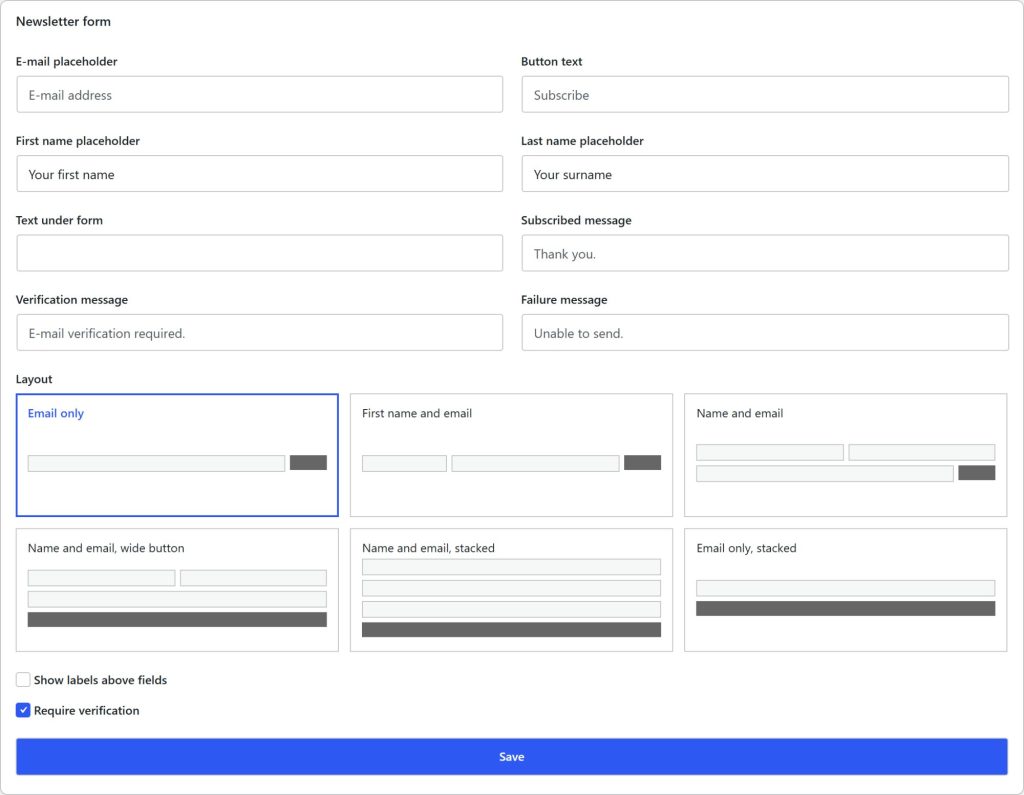The width and height of the screenshot is (1024, 795).
Task: Click the E-mail placeholder input field
Action: [x=259, y=95]
